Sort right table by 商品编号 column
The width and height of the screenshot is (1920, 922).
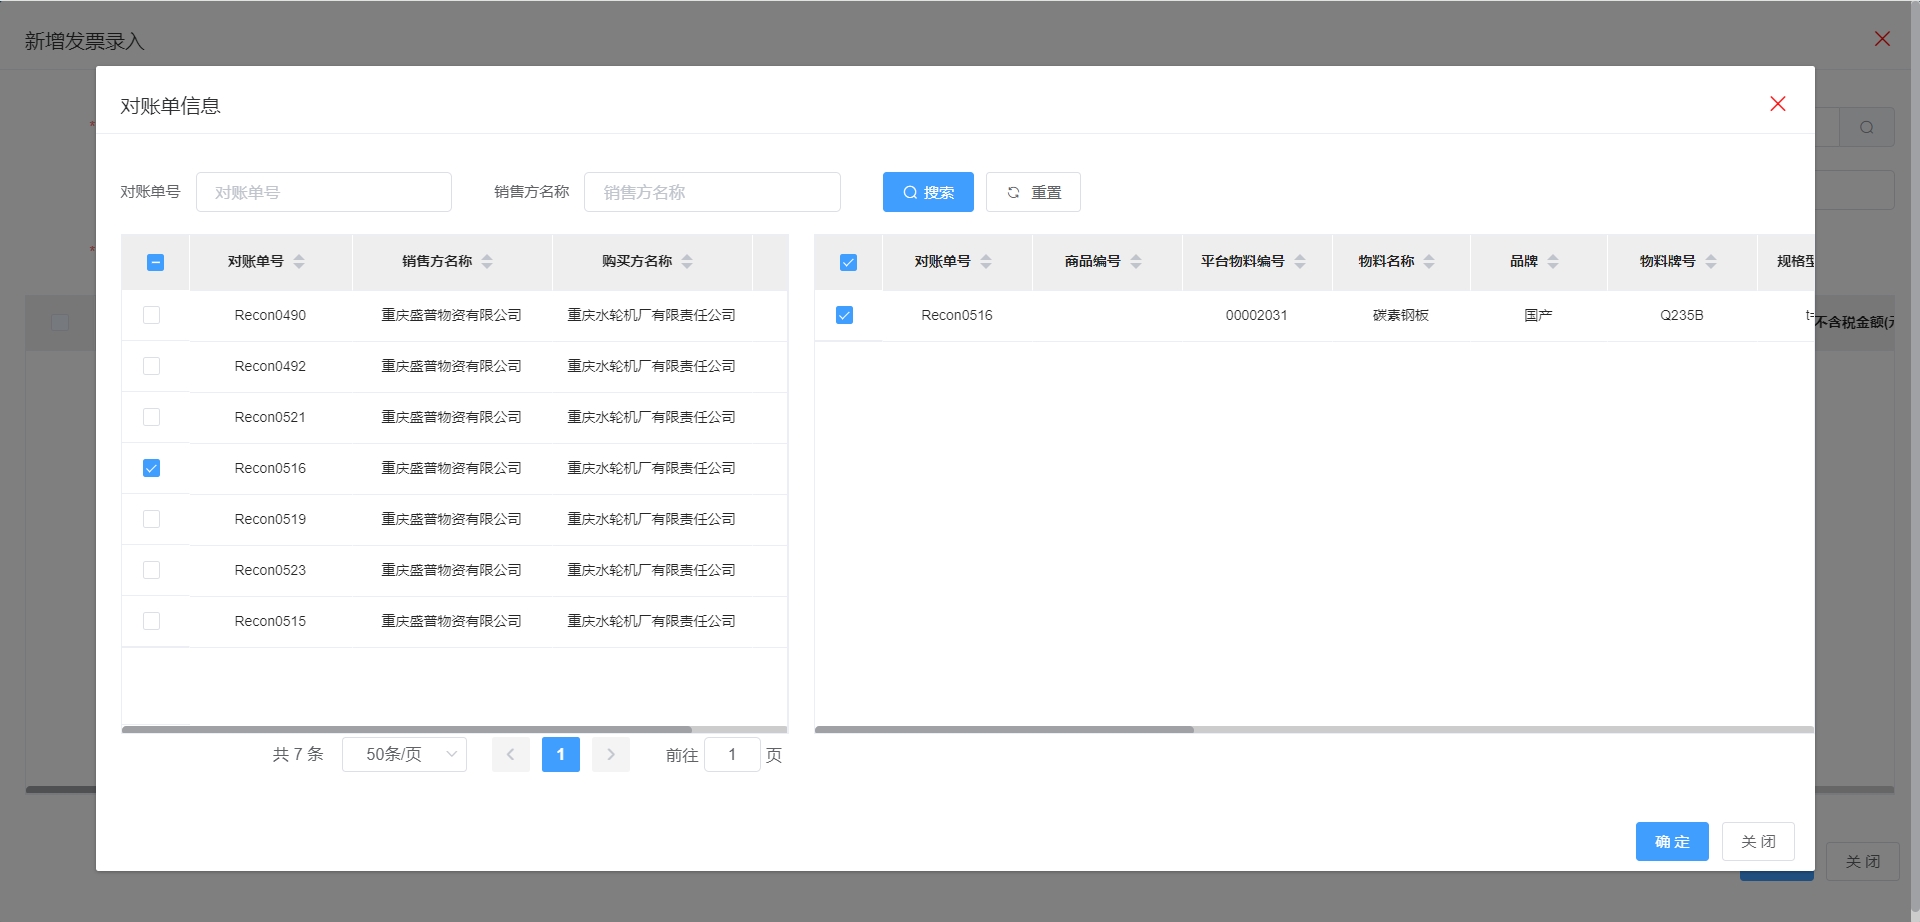coord(1136,262)
